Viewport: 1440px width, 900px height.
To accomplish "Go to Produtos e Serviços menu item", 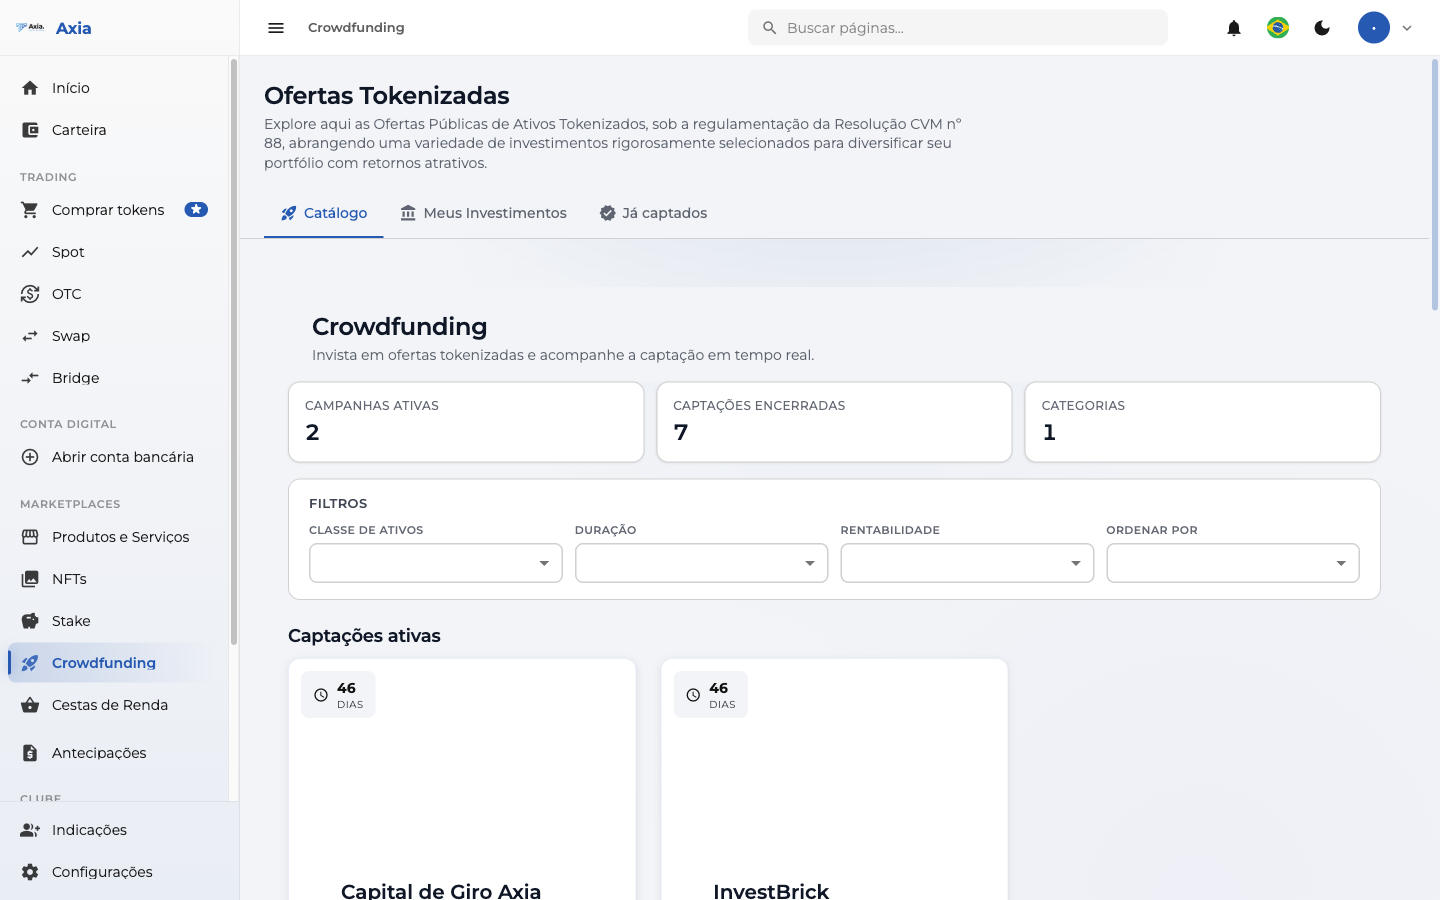I will click(x=112, y=537).
